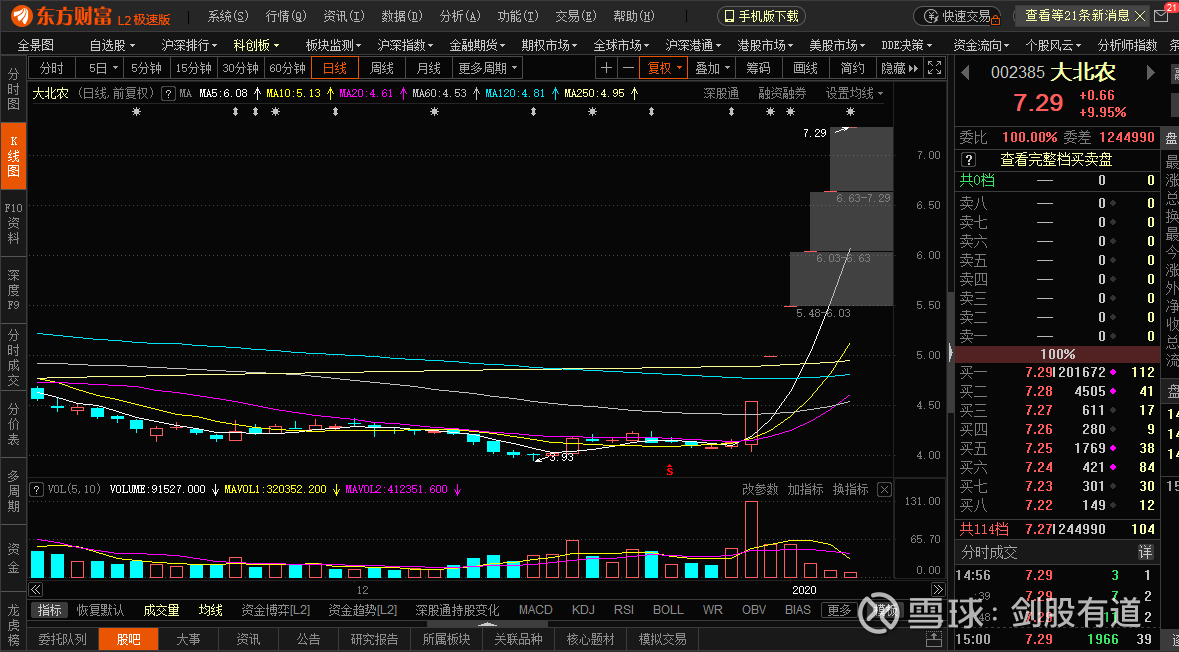This screenshot has width=1179, height=652.
Task: Open 更多周期 dropdown
Action: (x=488, y=68)
